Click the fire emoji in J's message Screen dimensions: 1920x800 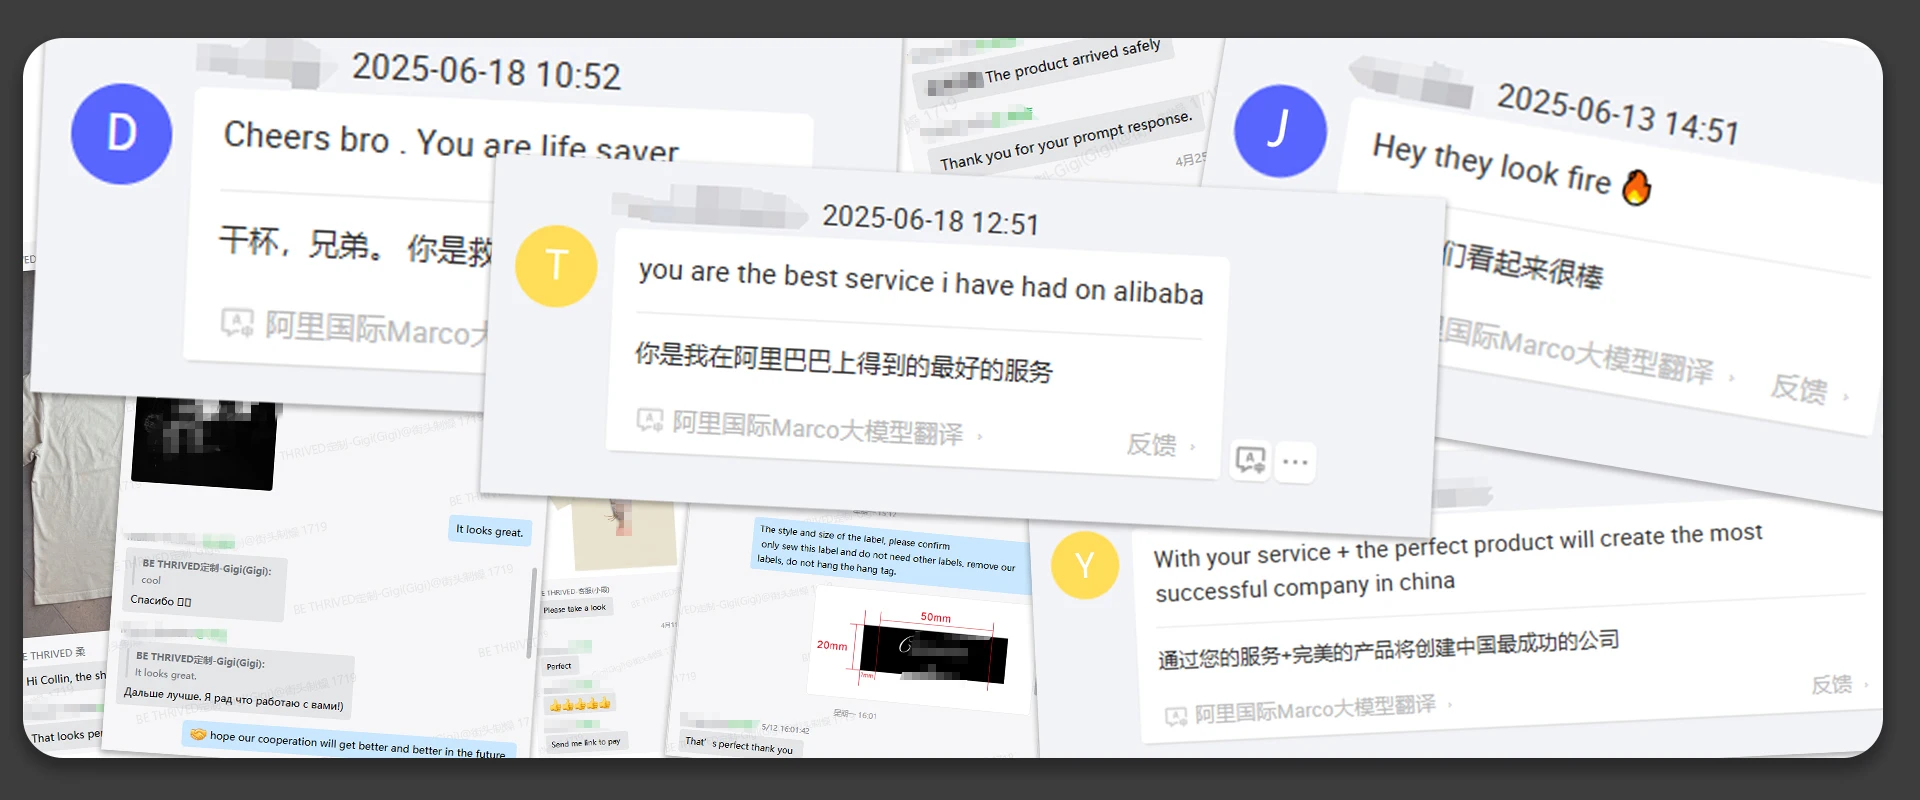coord(1636,186)
